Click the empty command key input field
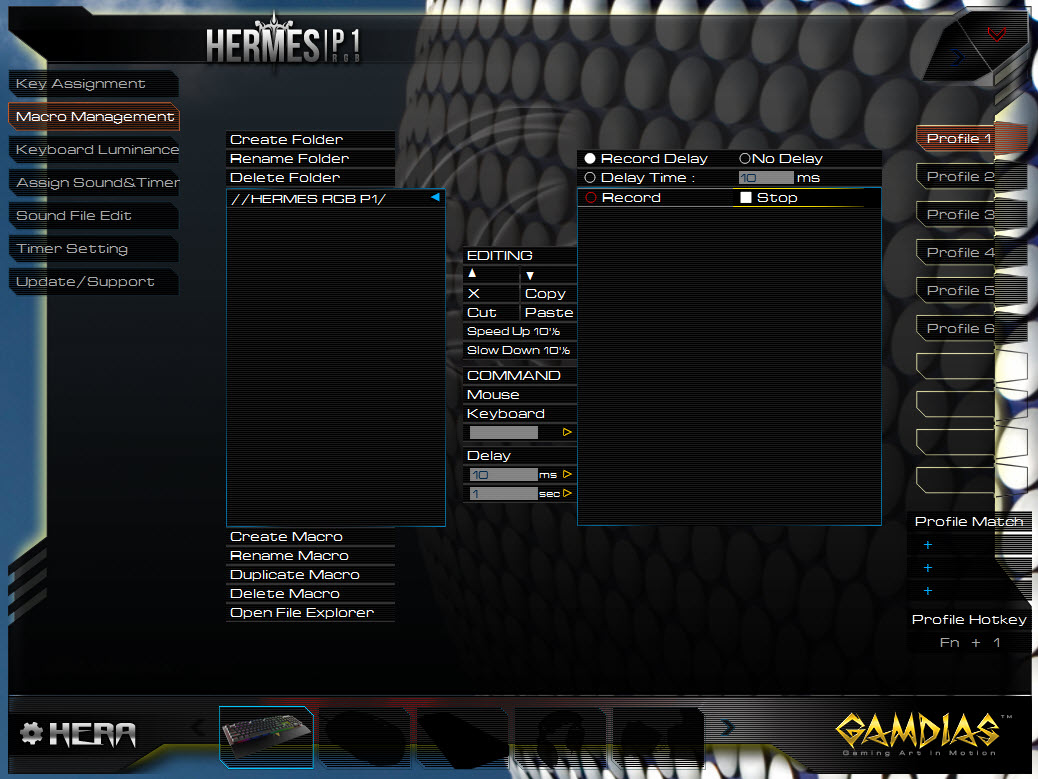 [x=504, y=433]
